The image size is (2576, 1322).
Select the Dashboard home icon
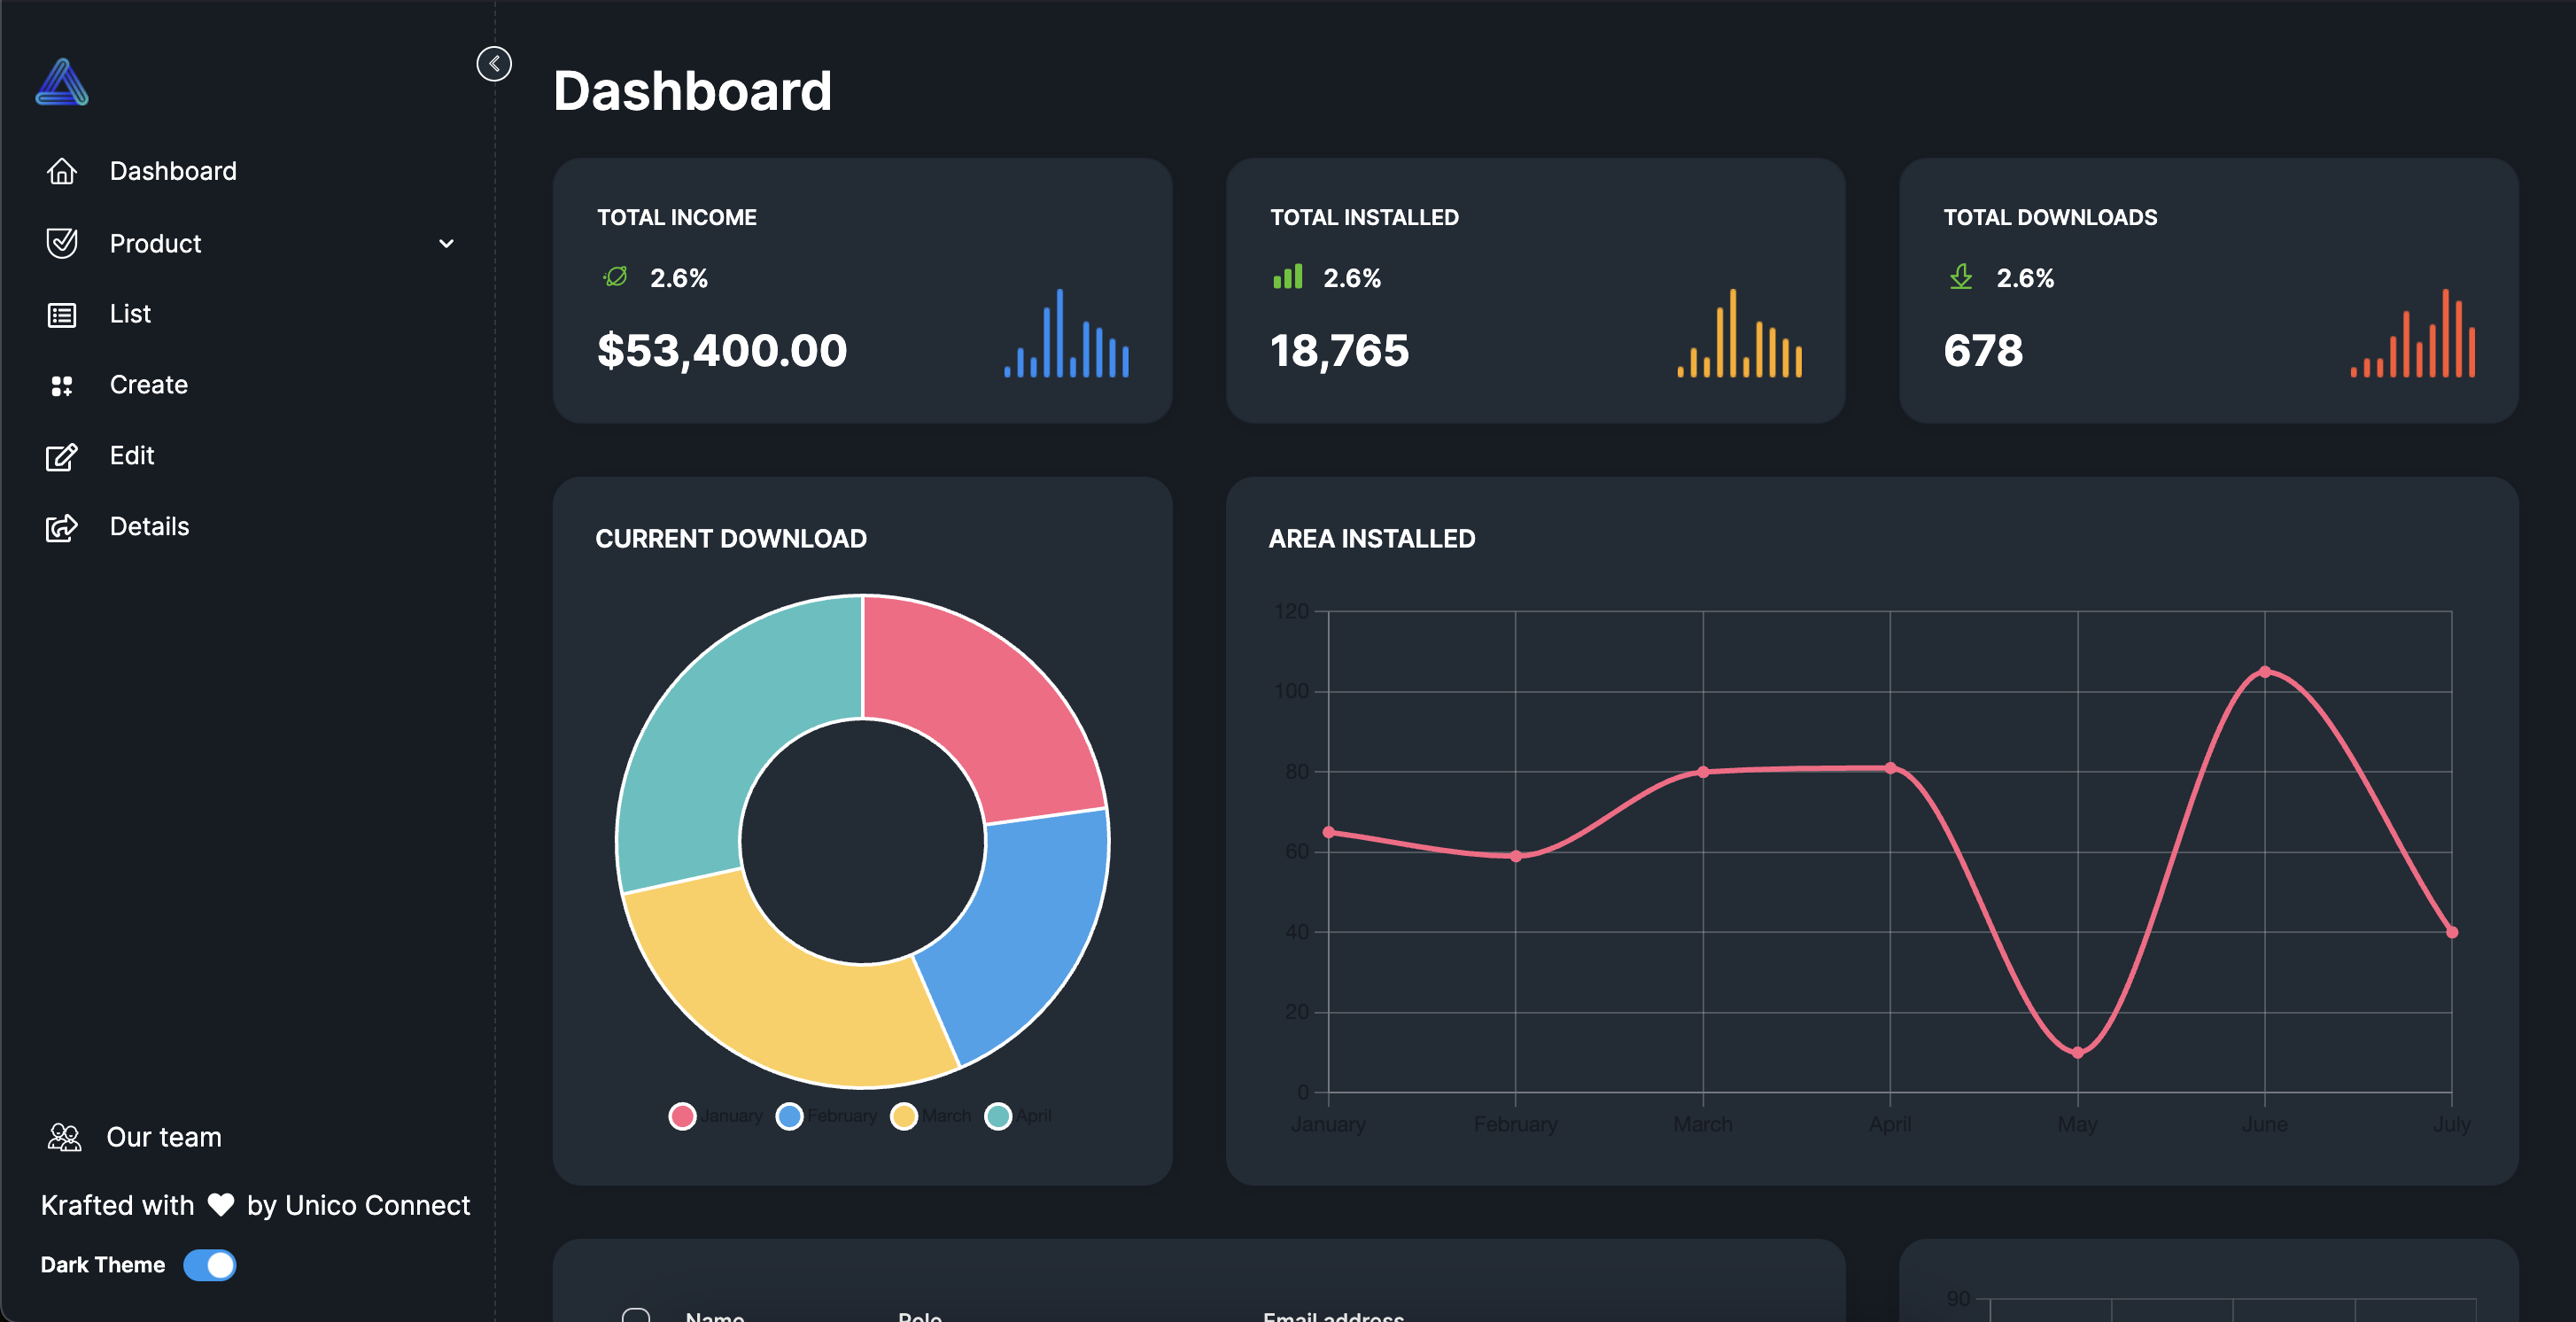pos(62,171)
